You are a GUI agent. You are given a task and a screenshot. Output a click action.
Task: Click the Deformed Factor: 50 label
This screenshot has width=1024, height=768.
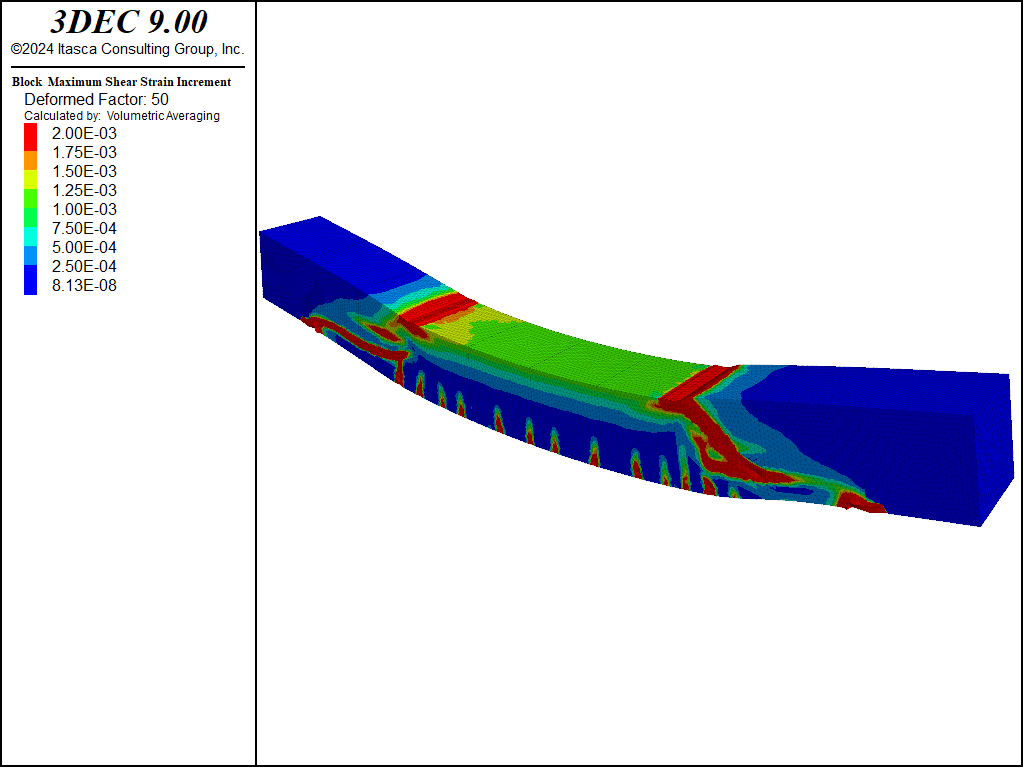pyautogui.click(x=96, y=99)
